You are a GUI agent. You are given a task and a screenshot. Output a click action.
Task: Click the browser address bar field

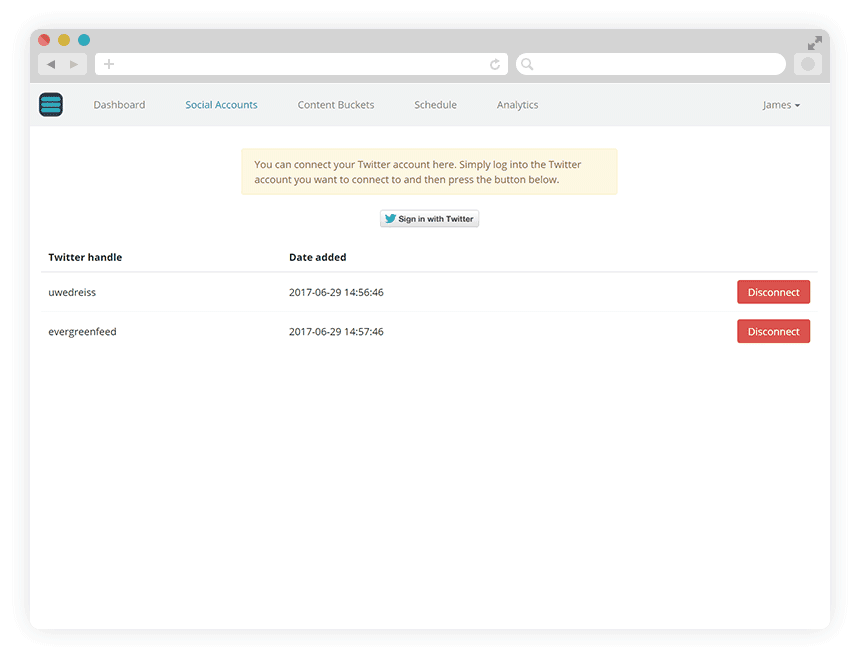(302, 64)
